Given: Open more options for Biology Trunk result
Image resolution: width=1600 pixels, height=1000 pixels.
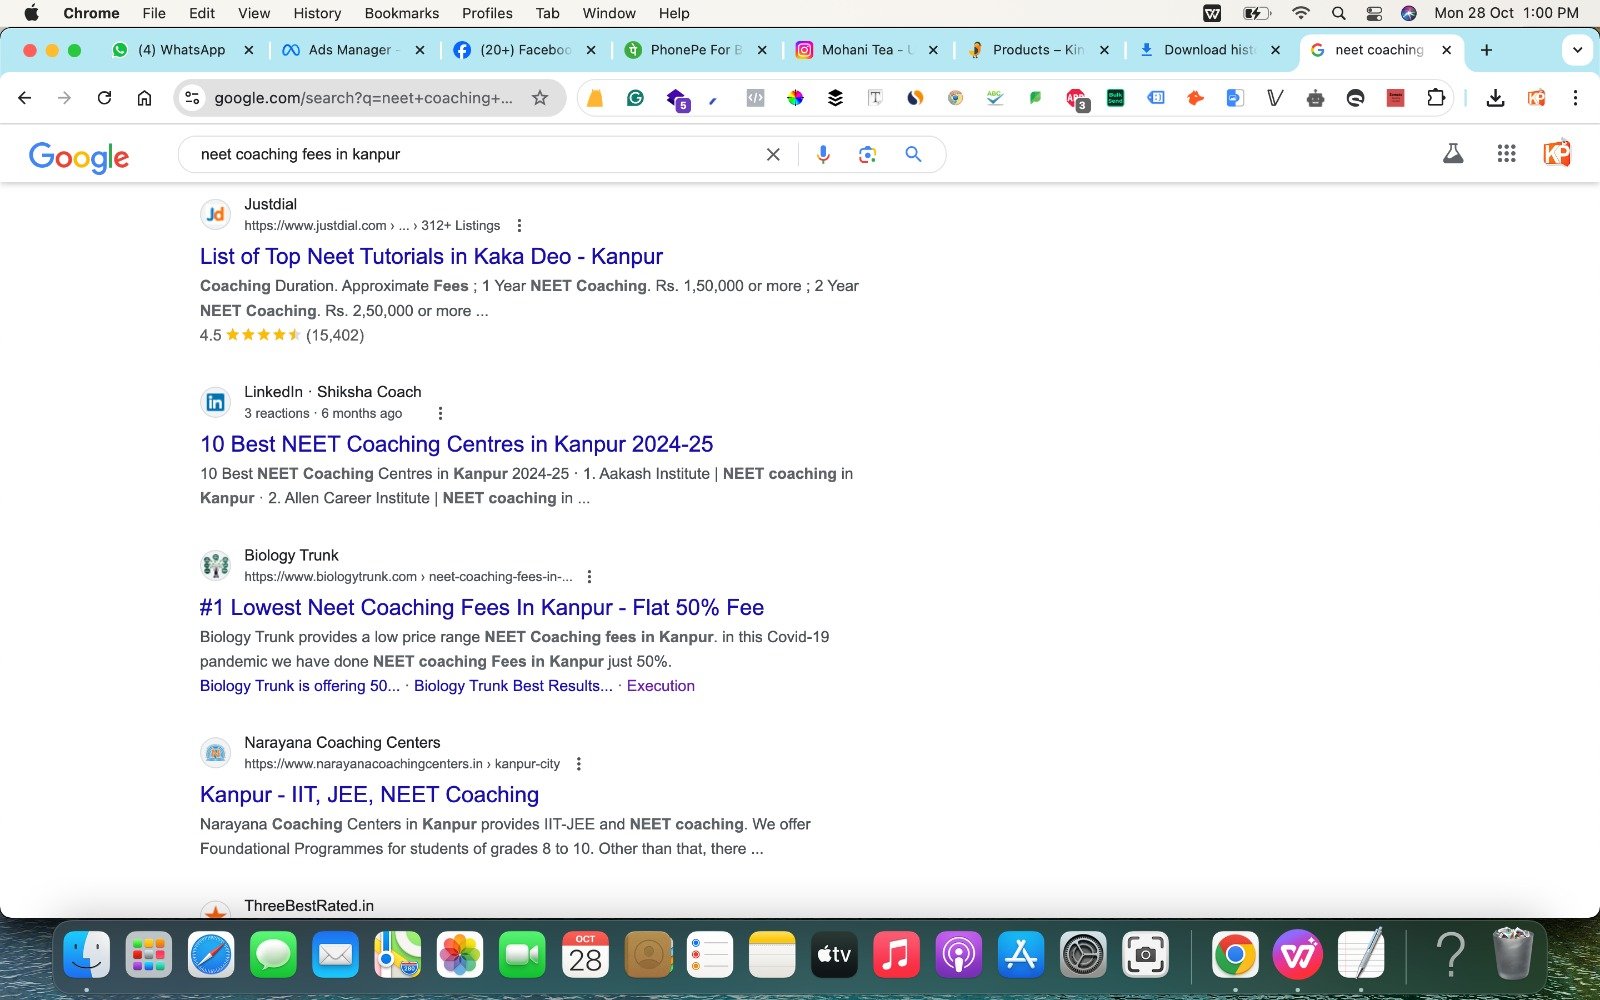Looking at the screenshot, I should [589, 577].
